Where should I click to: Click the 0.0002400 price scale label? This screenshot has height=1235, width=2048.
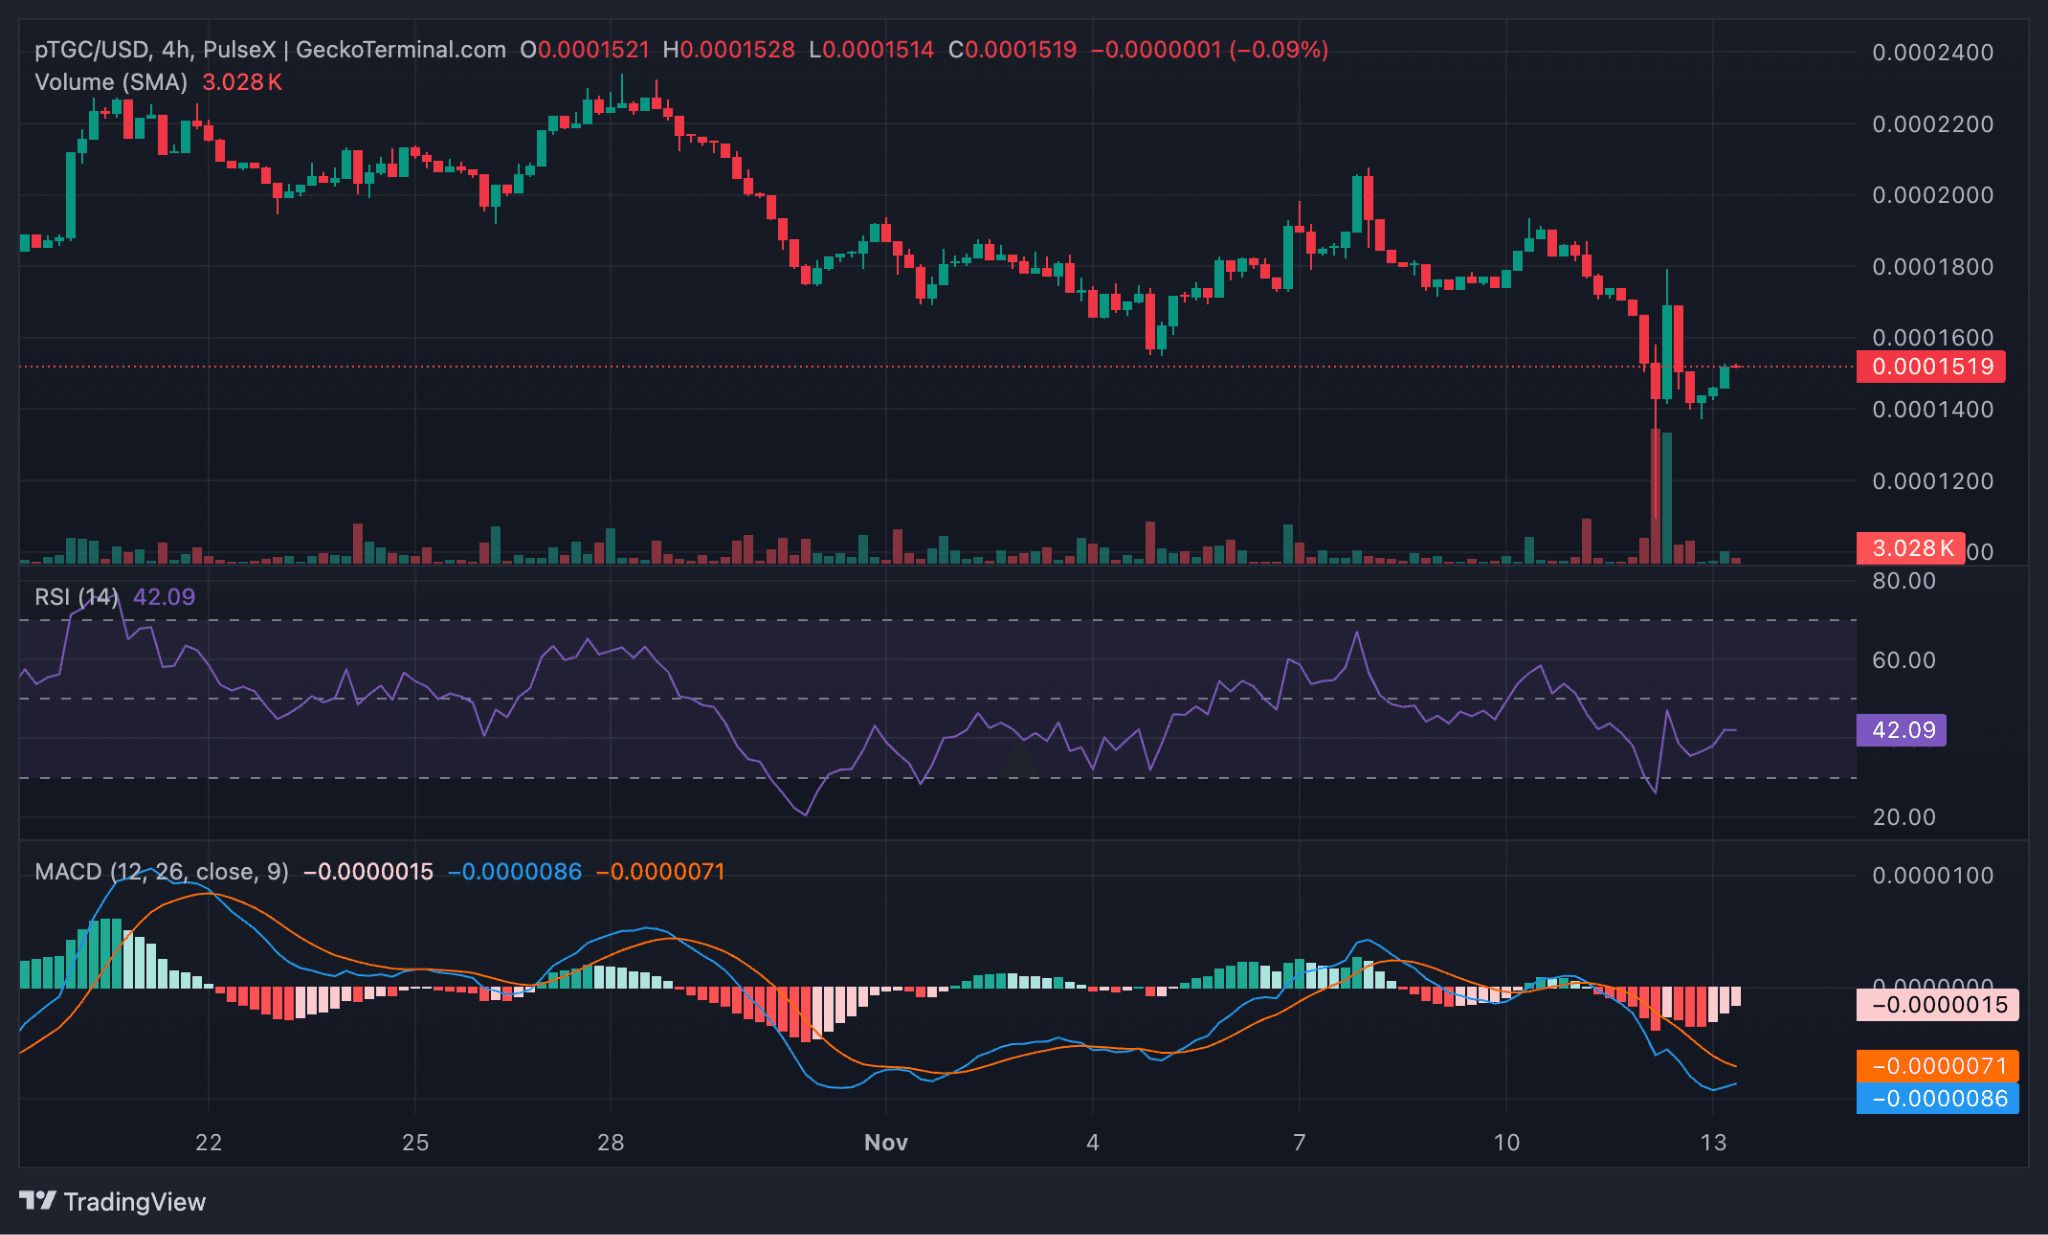(x=1932, y=52)
